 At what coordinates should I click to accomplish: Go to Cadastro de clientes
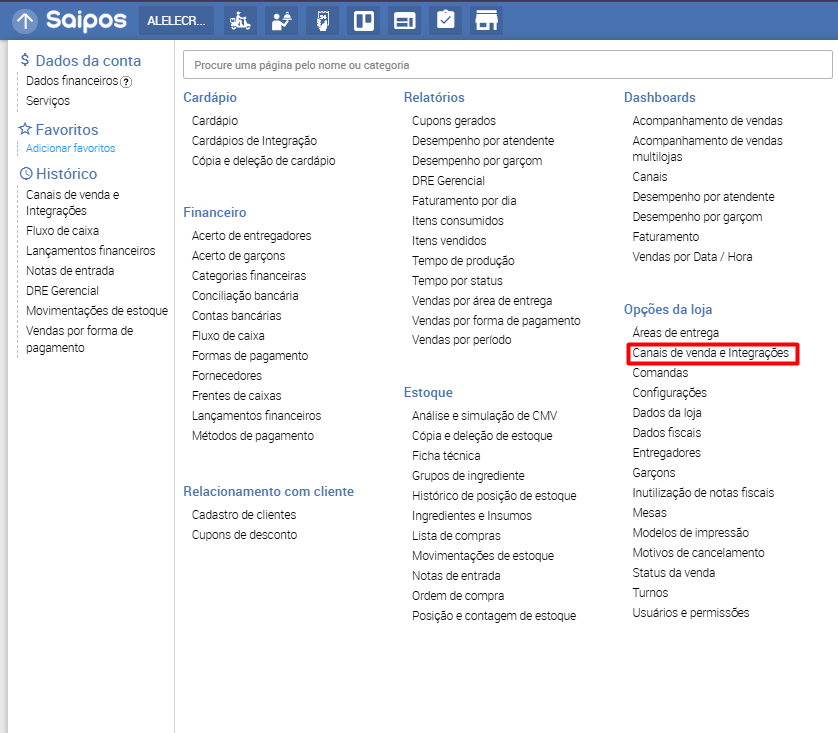[x=244, y=515]
